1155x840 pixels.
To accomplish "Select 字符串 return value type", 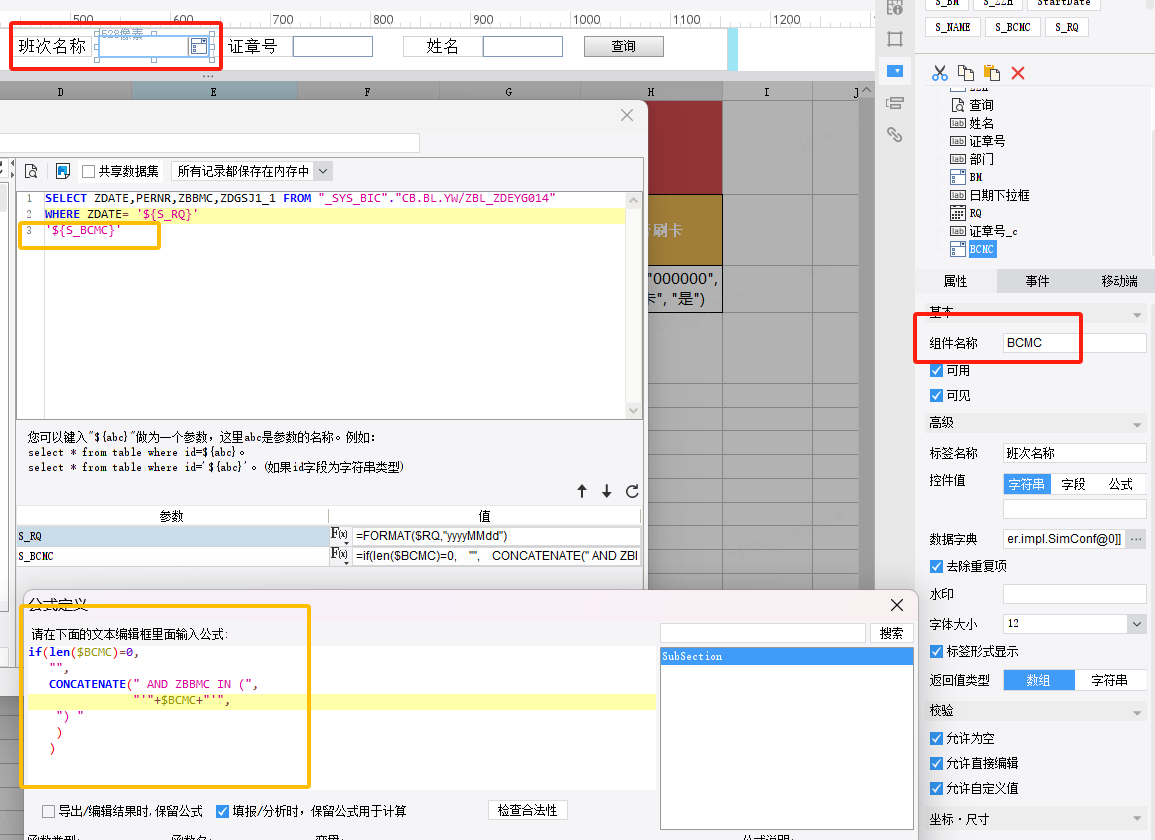I will tap(1109, 680).
